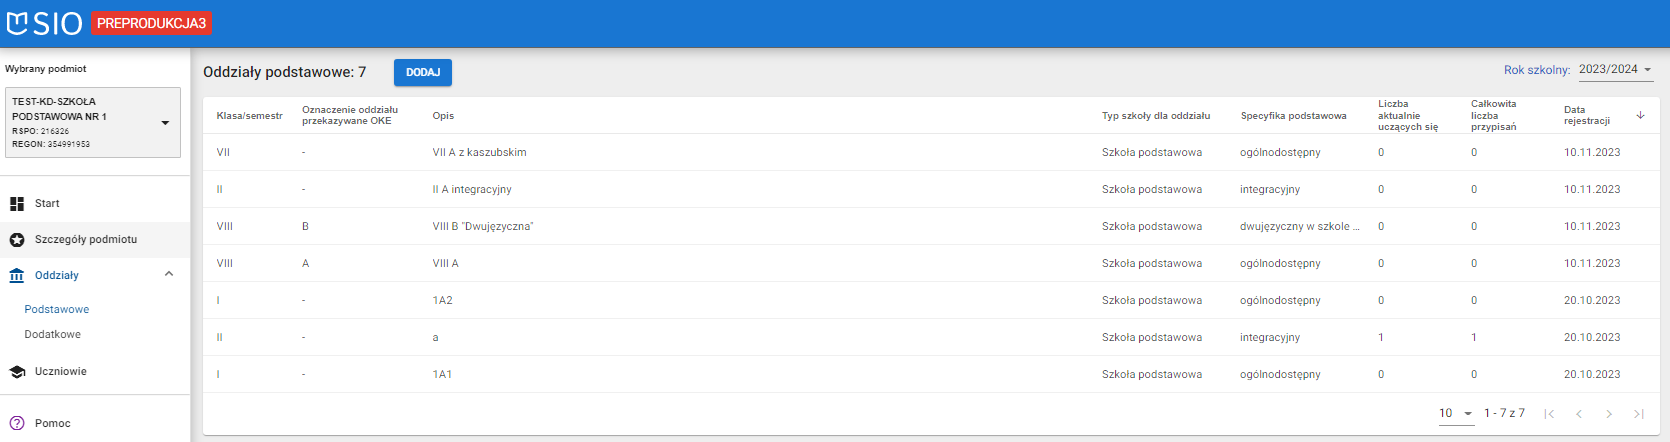Go to next page arrow
This screenshot has width=1670, height=442.
pos(1609,414)
